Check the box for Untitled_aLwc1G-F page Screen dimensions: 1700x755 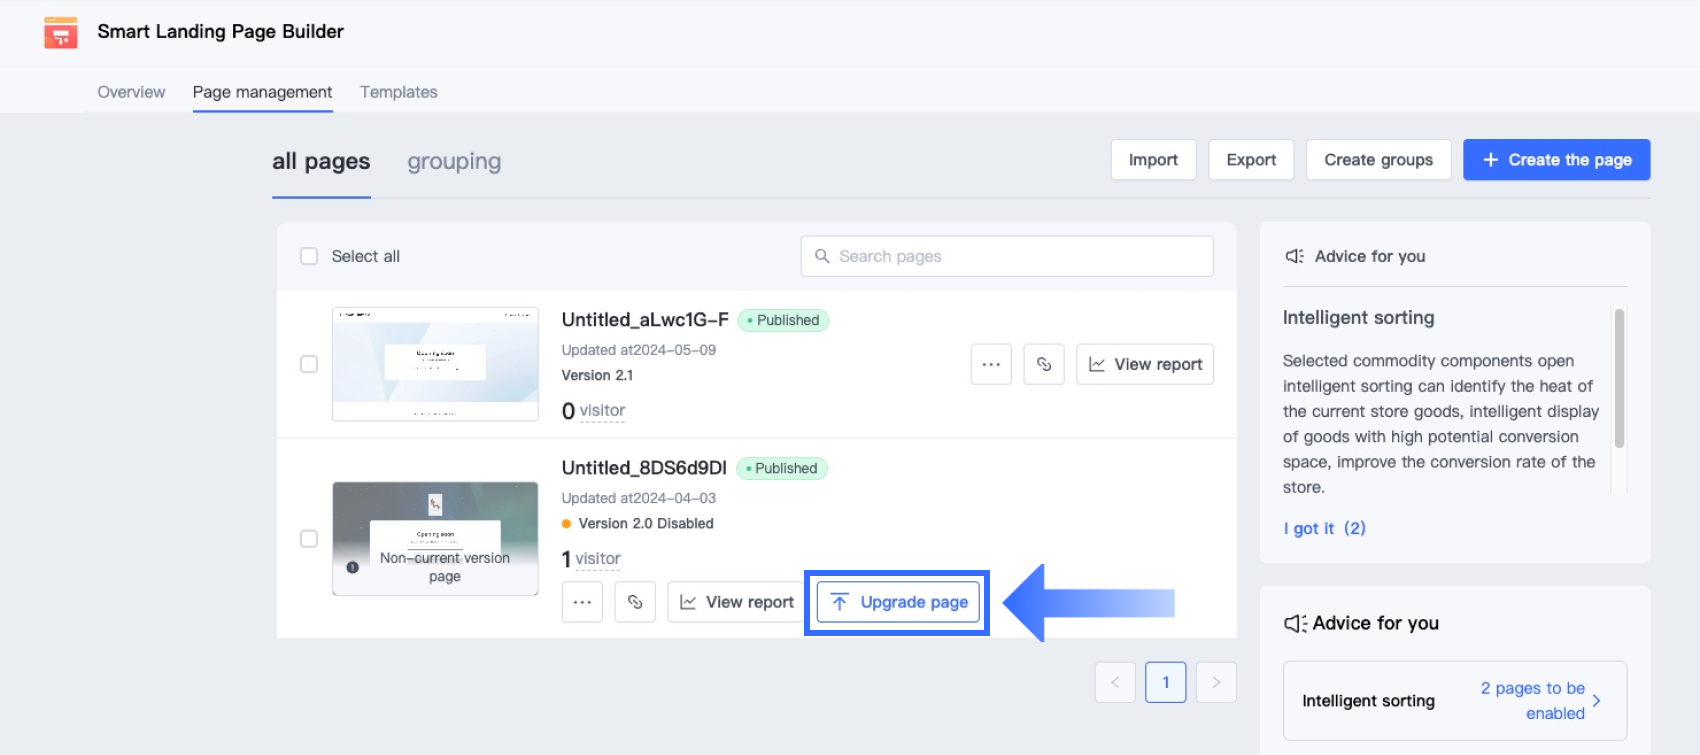click(x=309, y=364)
